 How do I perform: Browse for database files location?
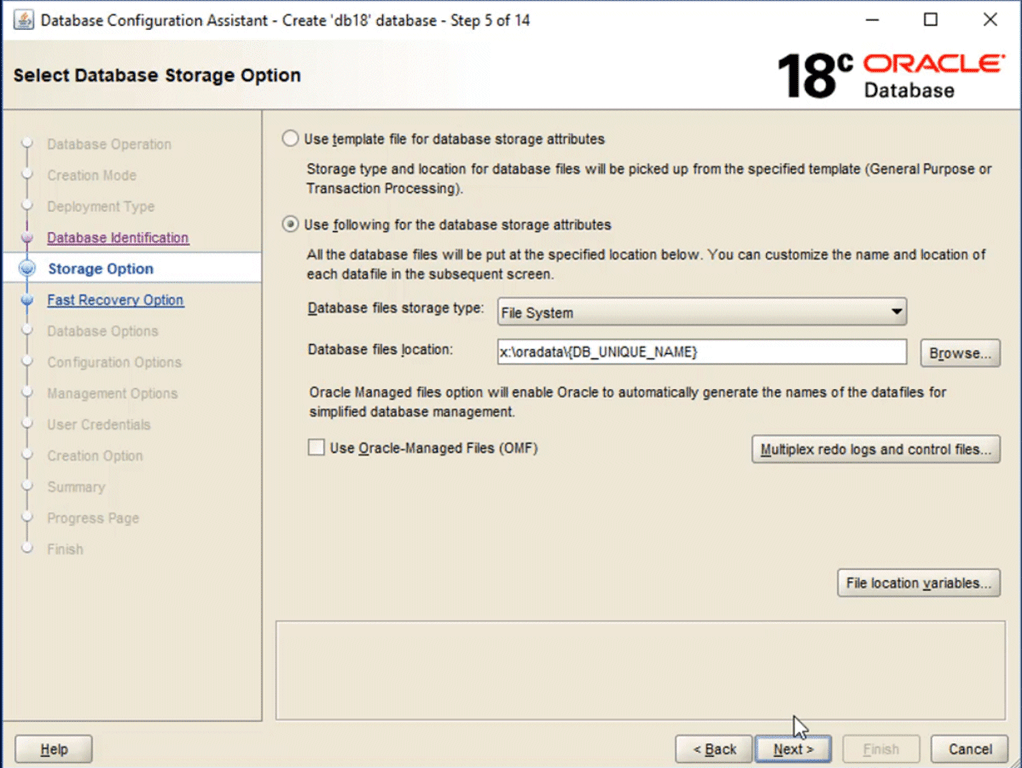[960, 353]
